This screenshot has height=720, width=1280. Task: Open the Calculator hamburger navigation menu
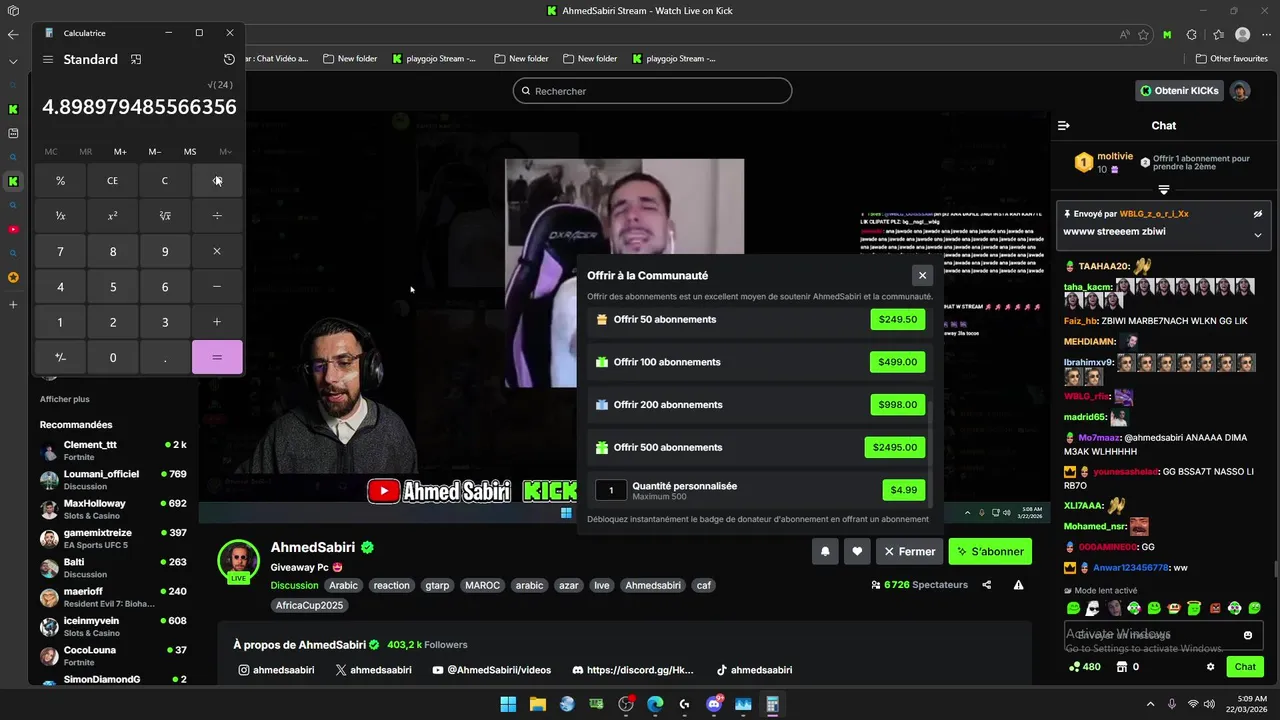tap(47, 59)
